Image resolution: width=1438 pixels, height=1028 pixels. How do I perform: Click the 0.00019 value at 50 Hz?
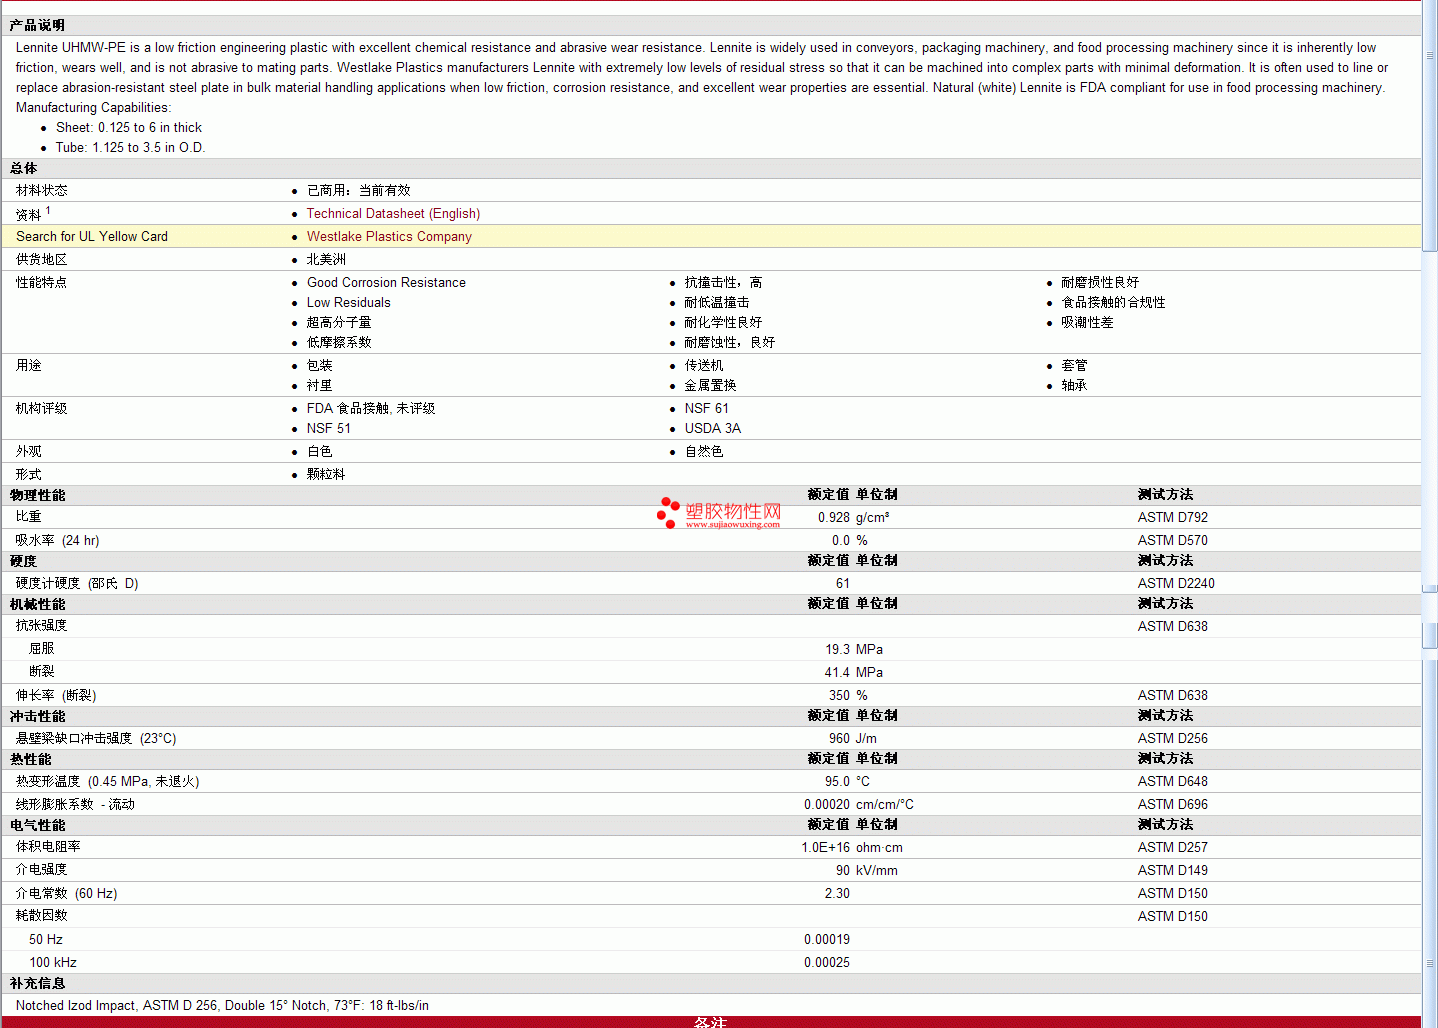coord(827,939)
